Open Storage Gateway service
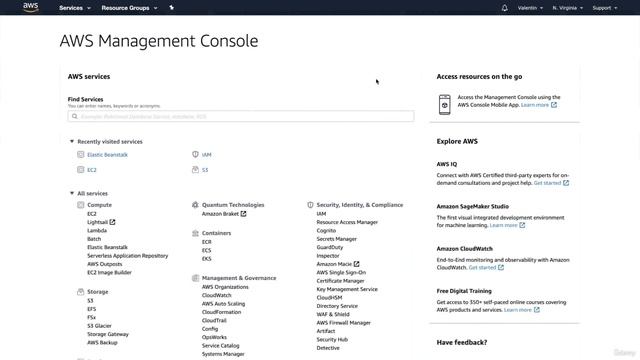 click(108, 334)
